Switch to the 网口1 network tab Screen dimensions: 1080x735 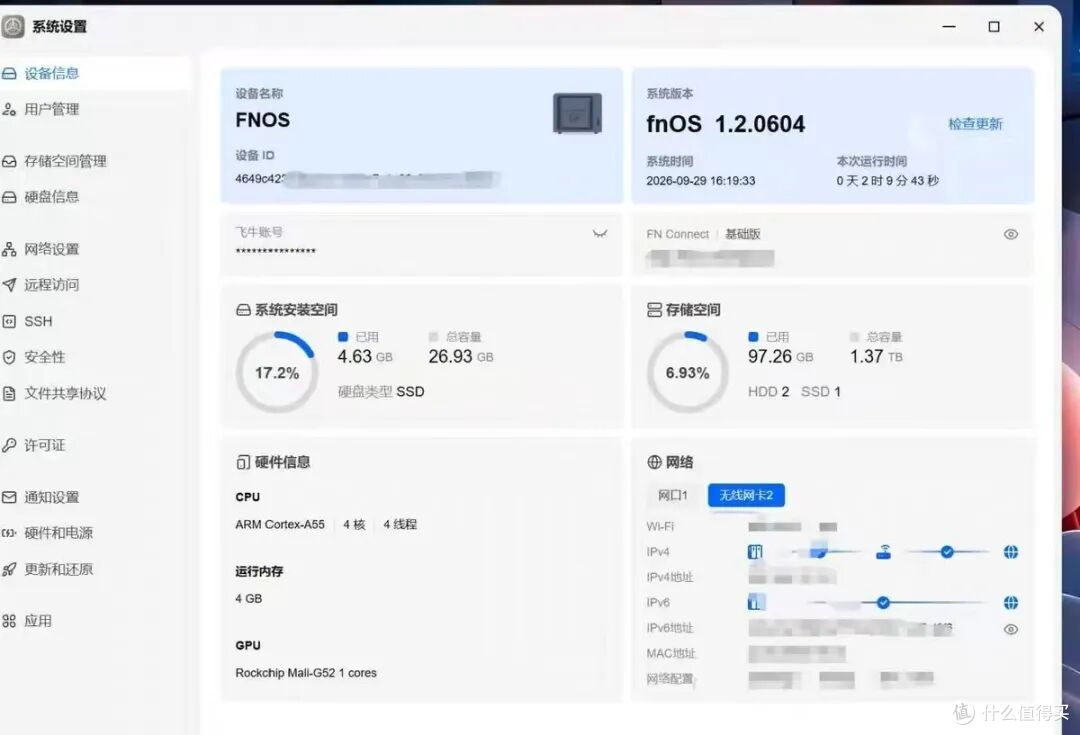point(673,495)
